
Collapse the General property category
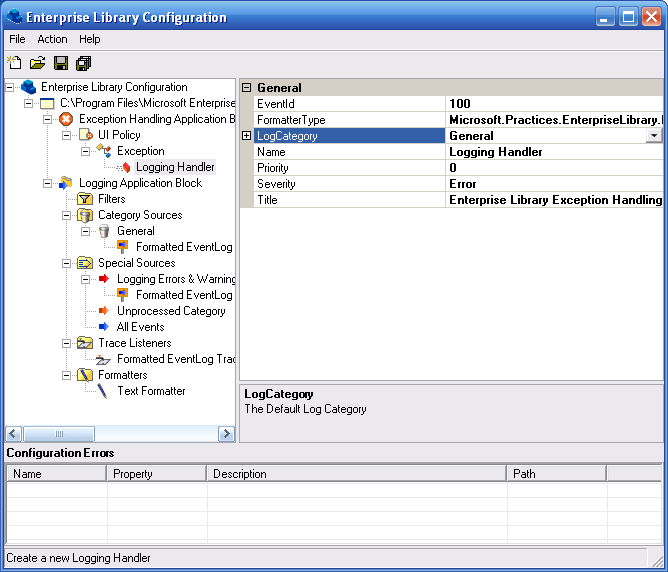[x=247, y=88]
